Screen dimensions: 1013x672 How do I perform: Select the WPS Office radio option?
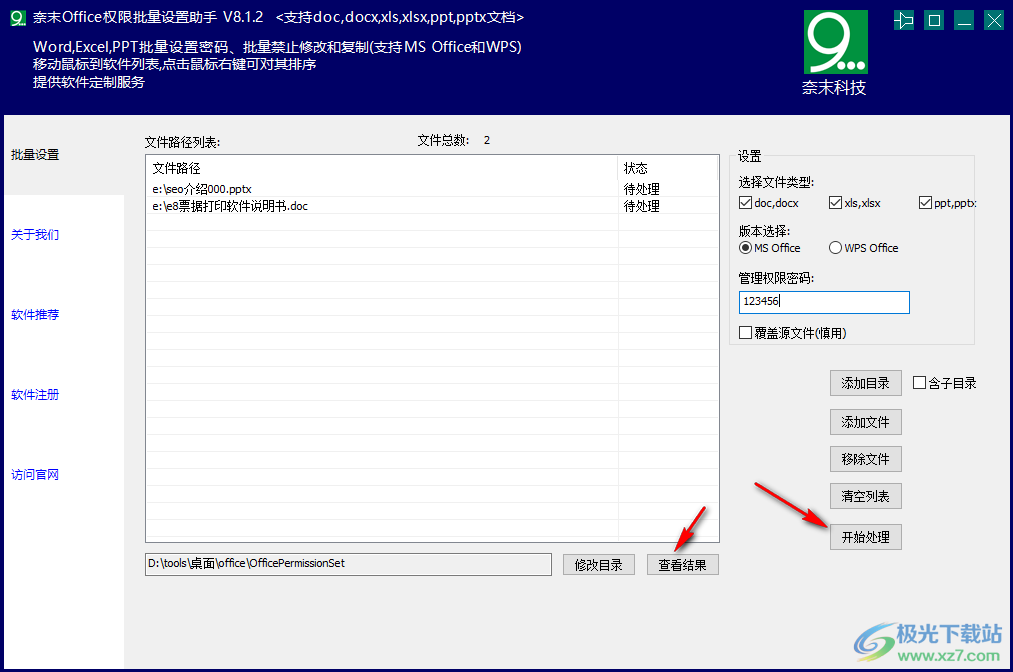tap(835, 248)
